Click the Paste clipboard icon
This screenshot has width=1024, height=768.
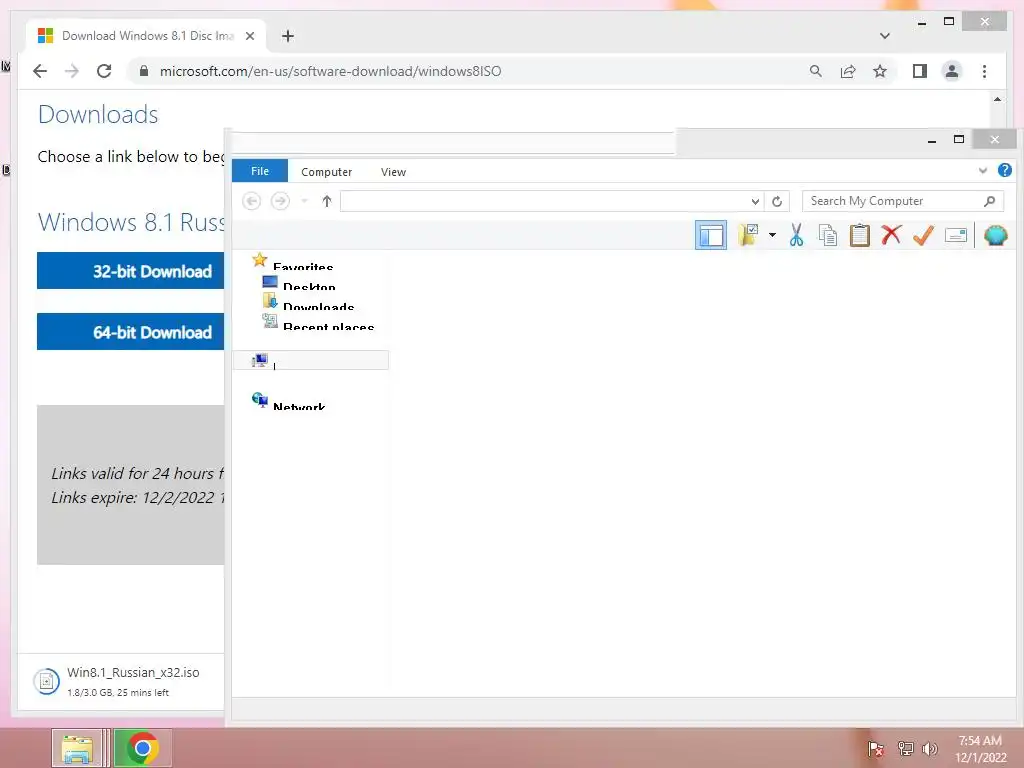pyautogui.click(x=859, y=235)
